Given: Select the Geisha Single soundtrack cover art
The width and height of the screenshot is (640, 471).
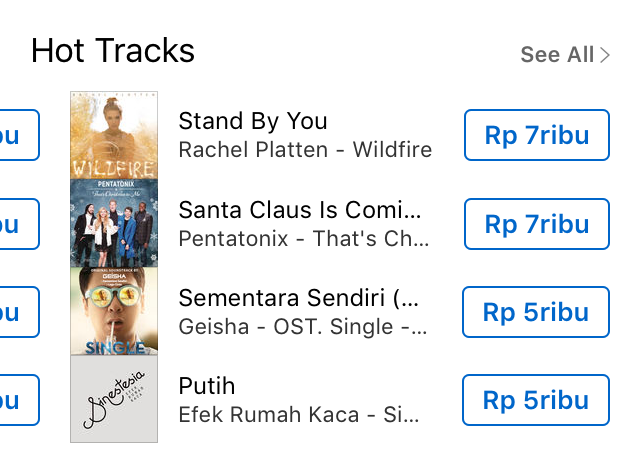Looking at the screenshot, I should point(114,311).
